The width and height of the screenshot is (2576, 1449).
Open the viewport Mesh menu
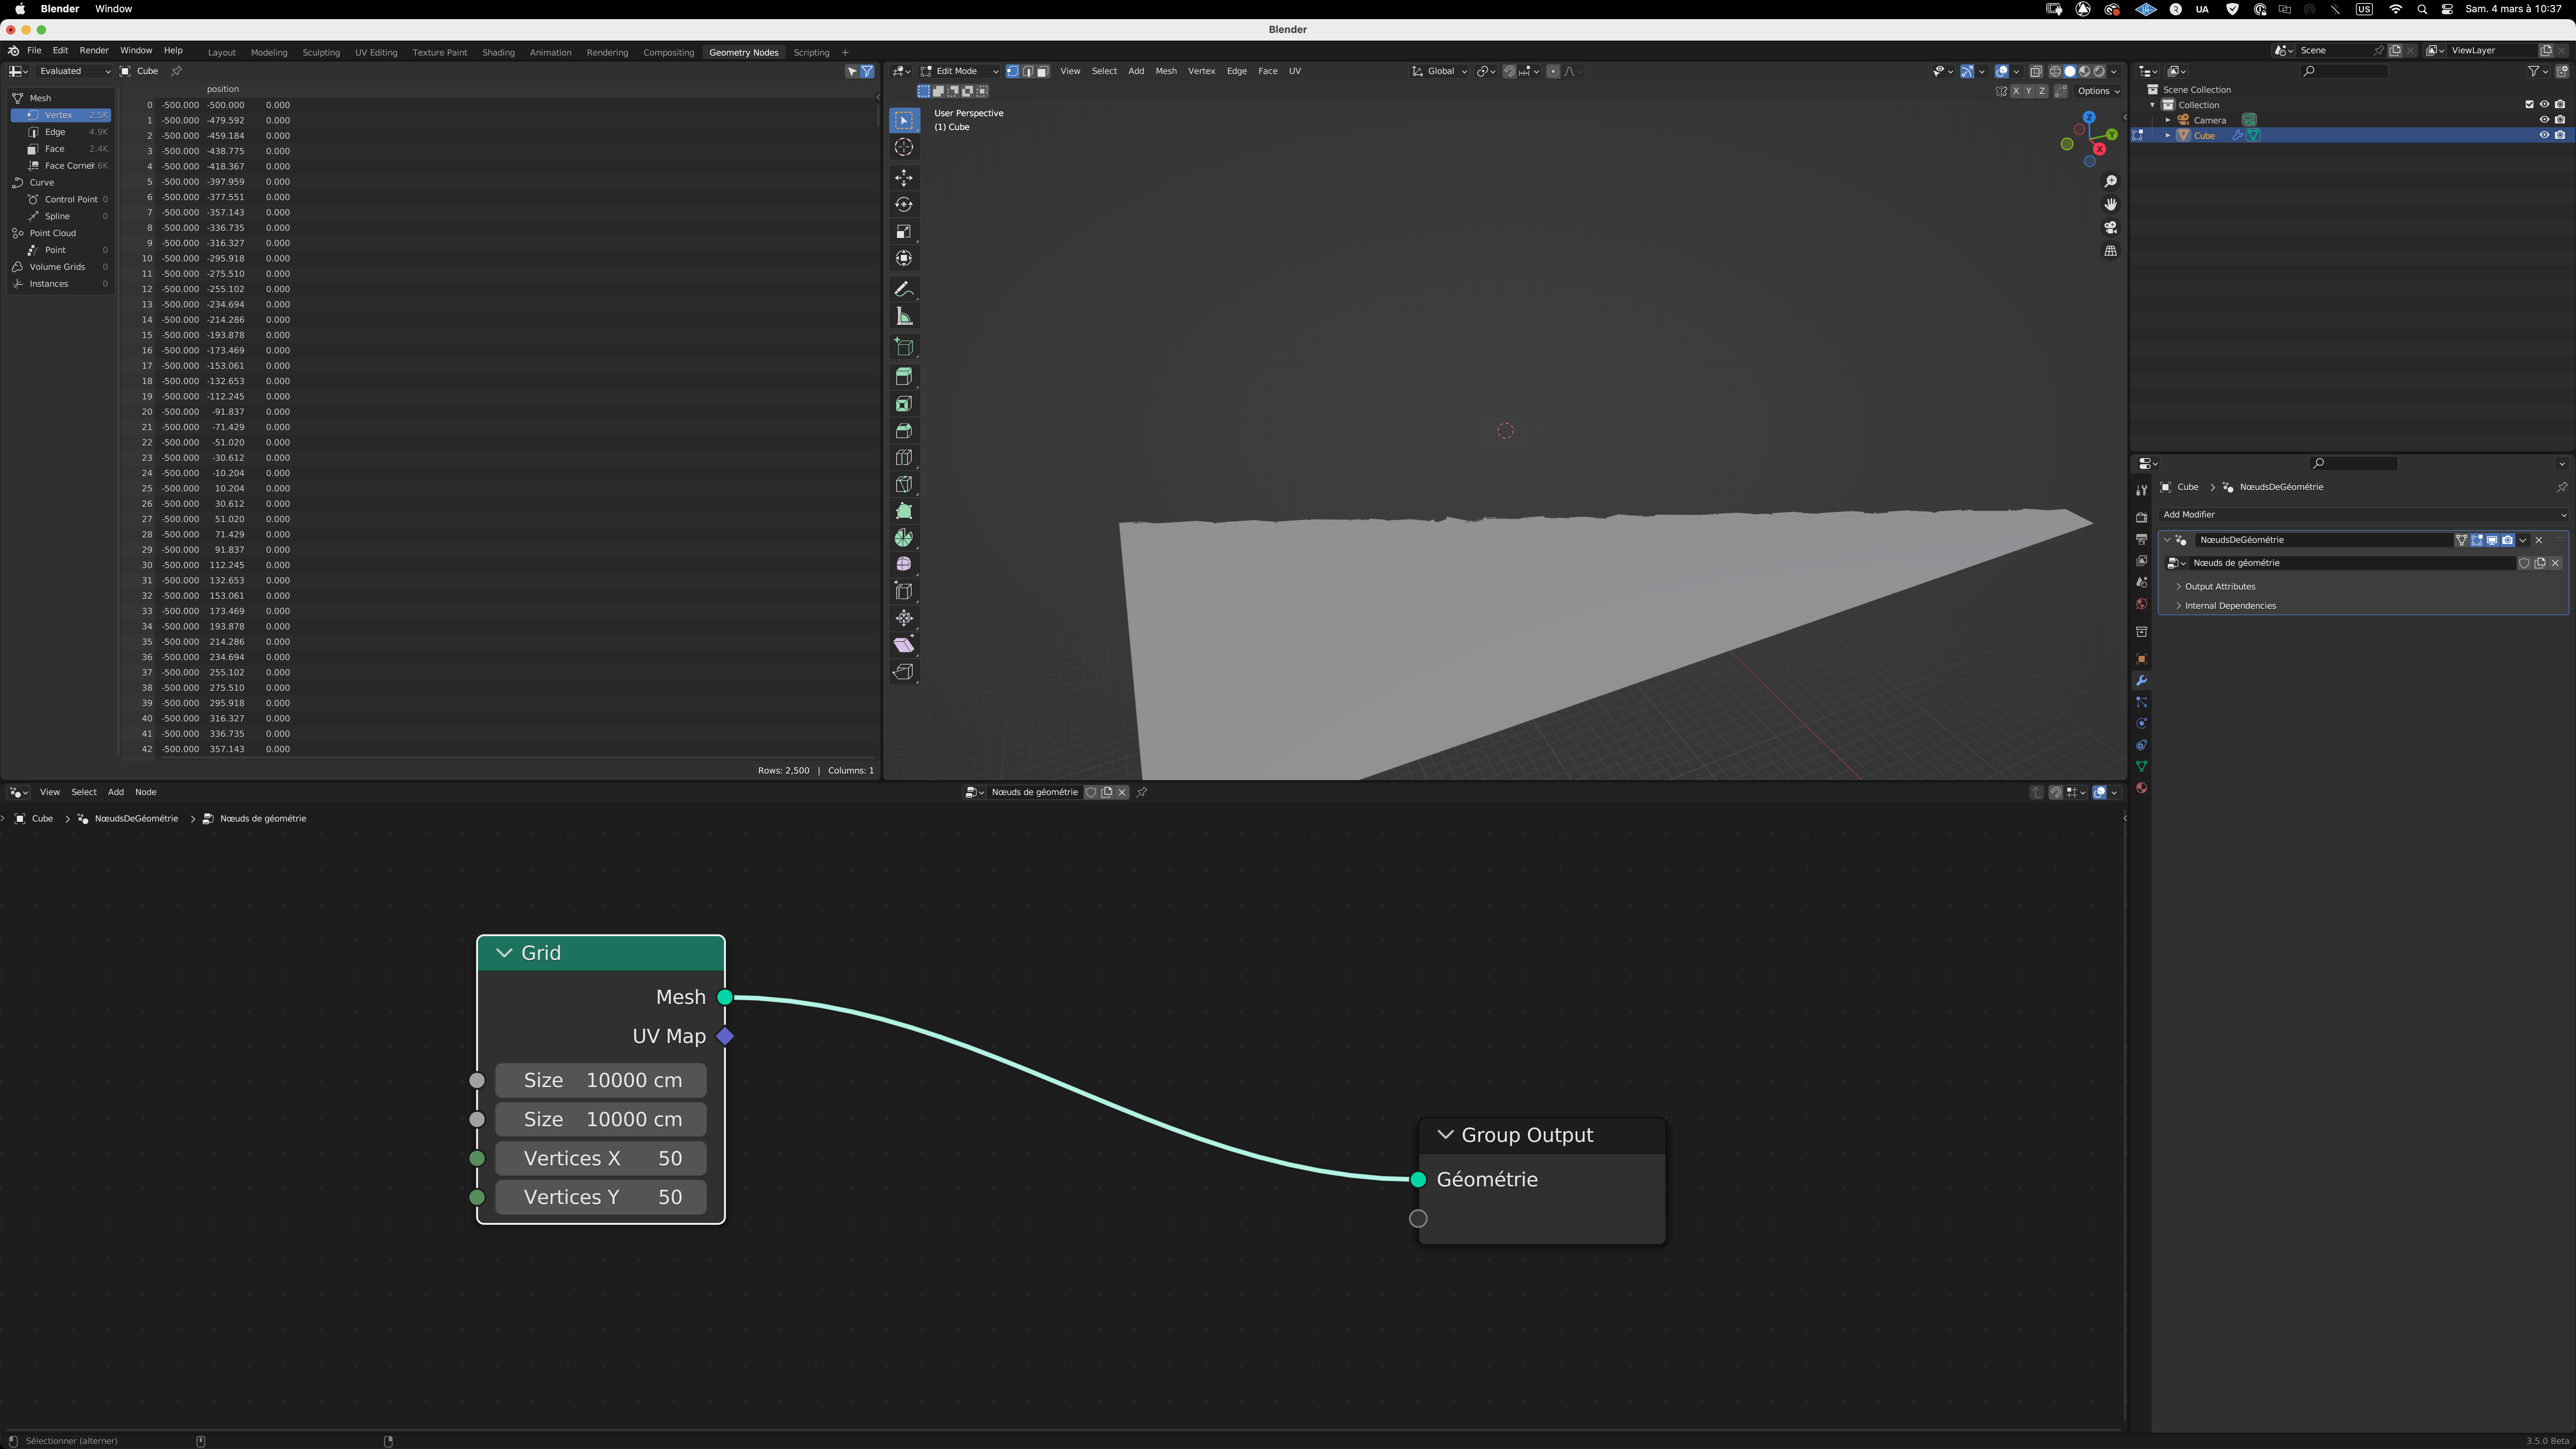[x=1166, y=71]
